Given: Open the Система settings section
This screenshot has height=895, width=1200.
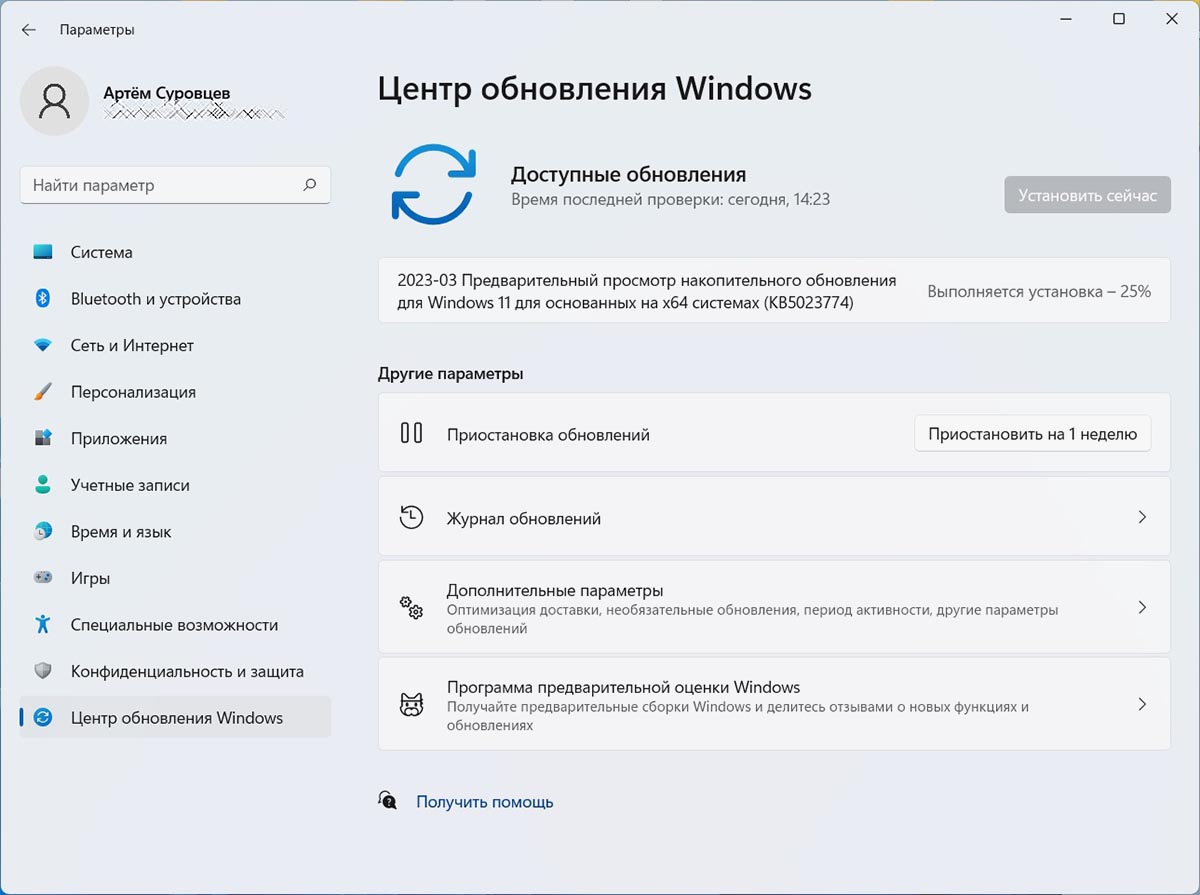Looking at the screenshot, I should point(175,253).
